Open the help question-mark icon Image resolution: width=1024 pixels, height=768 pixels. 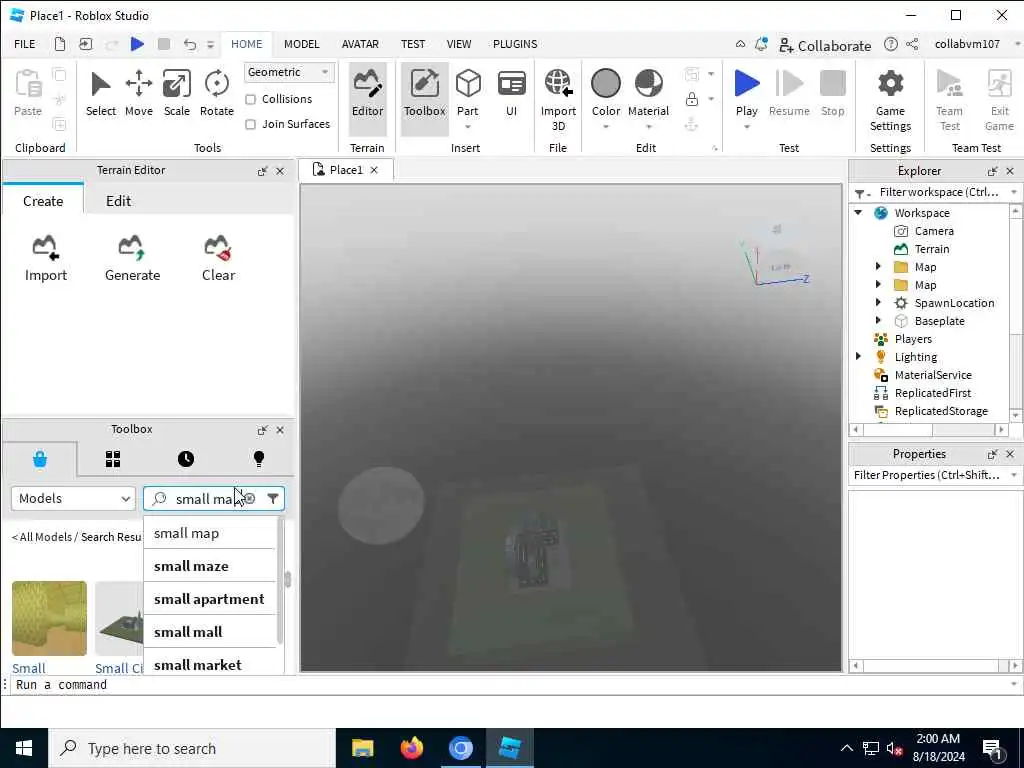point(891,44)
